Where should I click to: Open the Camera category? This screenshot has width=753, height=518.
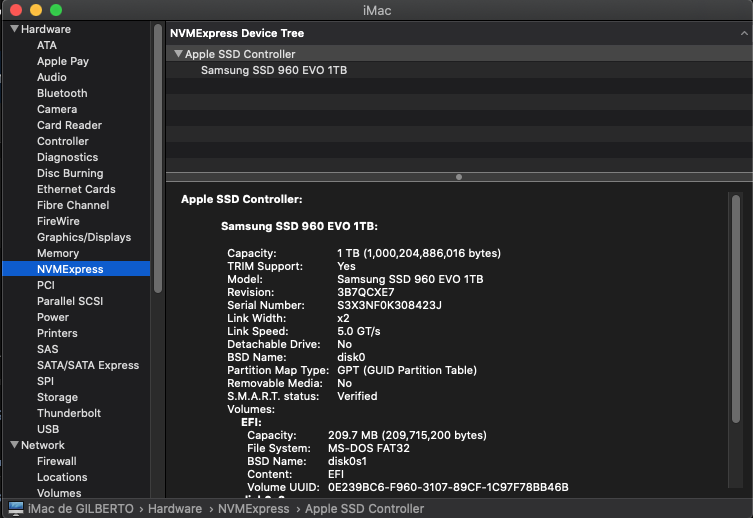coord(57,109)
